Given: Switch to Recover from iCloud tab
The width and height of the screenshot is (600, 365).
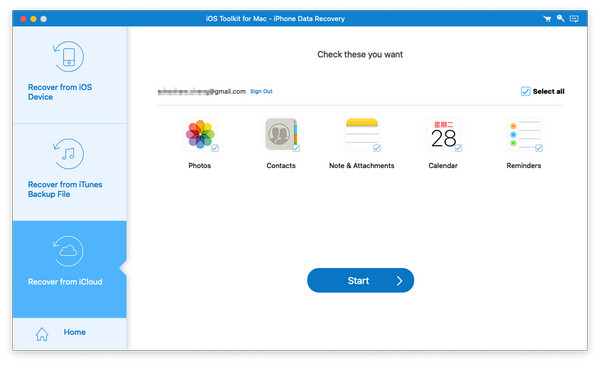Looking at the screenshot, I should click(70, 269).
